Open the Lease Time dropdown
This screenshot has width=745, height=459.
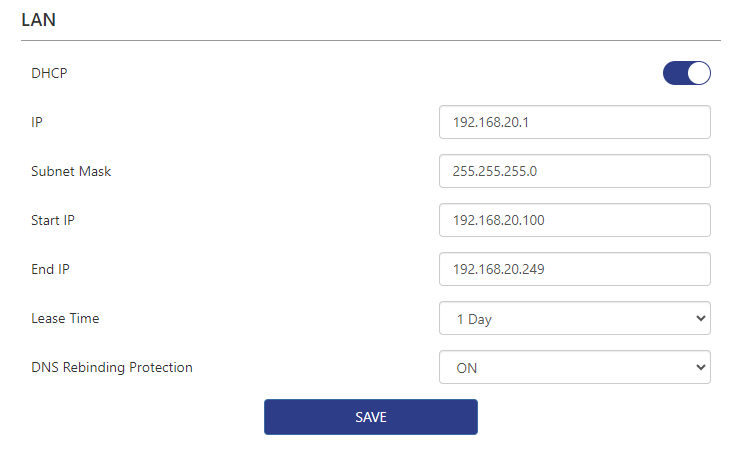(574, 319)
